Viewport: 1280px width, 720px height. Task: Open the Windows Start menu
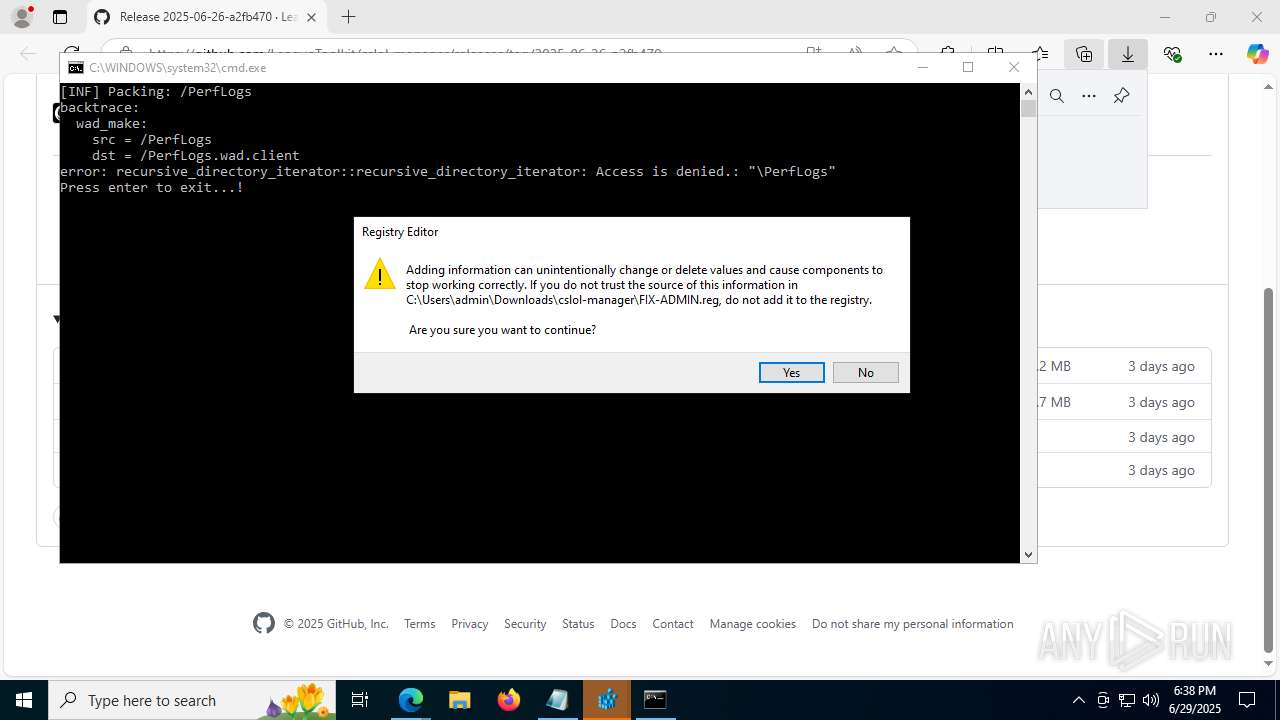tap(24, 700)
